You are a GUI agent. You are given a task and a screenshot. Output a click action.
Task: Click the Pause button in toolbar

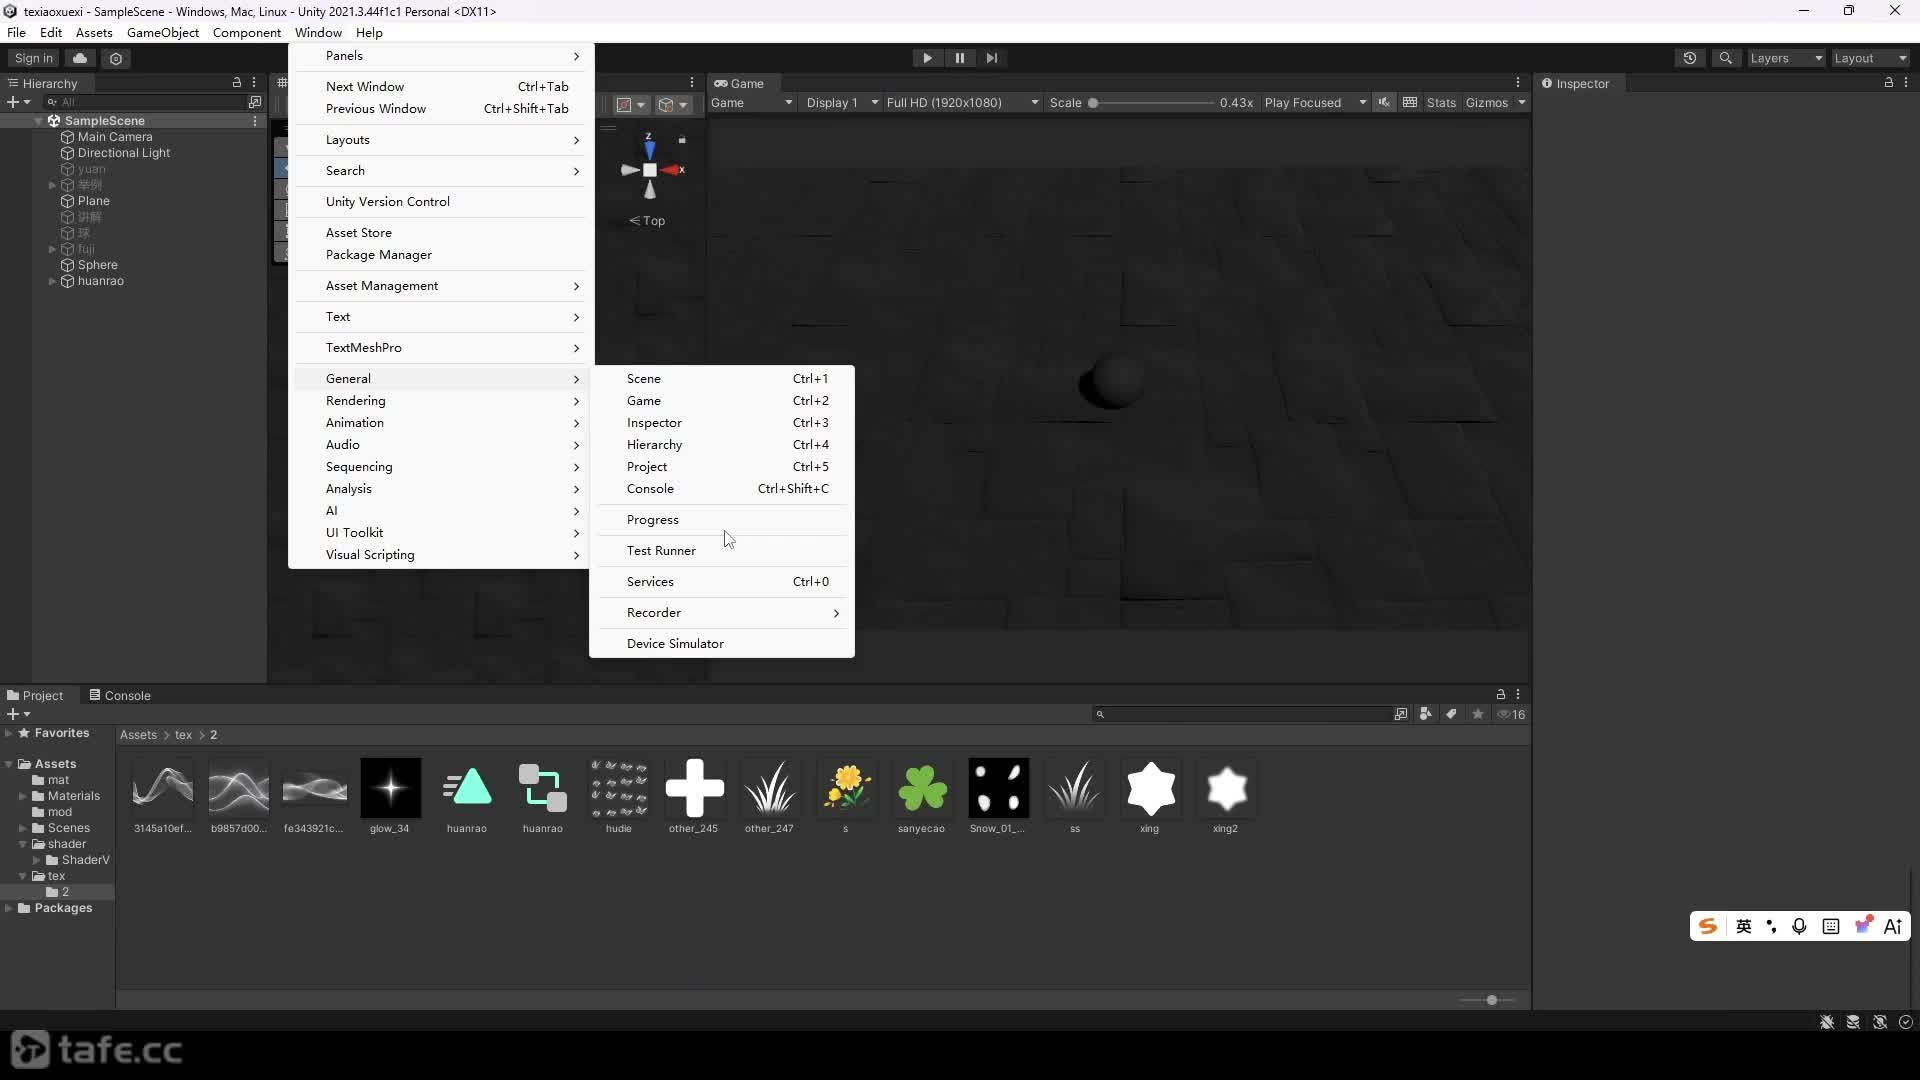pos(959,58)
